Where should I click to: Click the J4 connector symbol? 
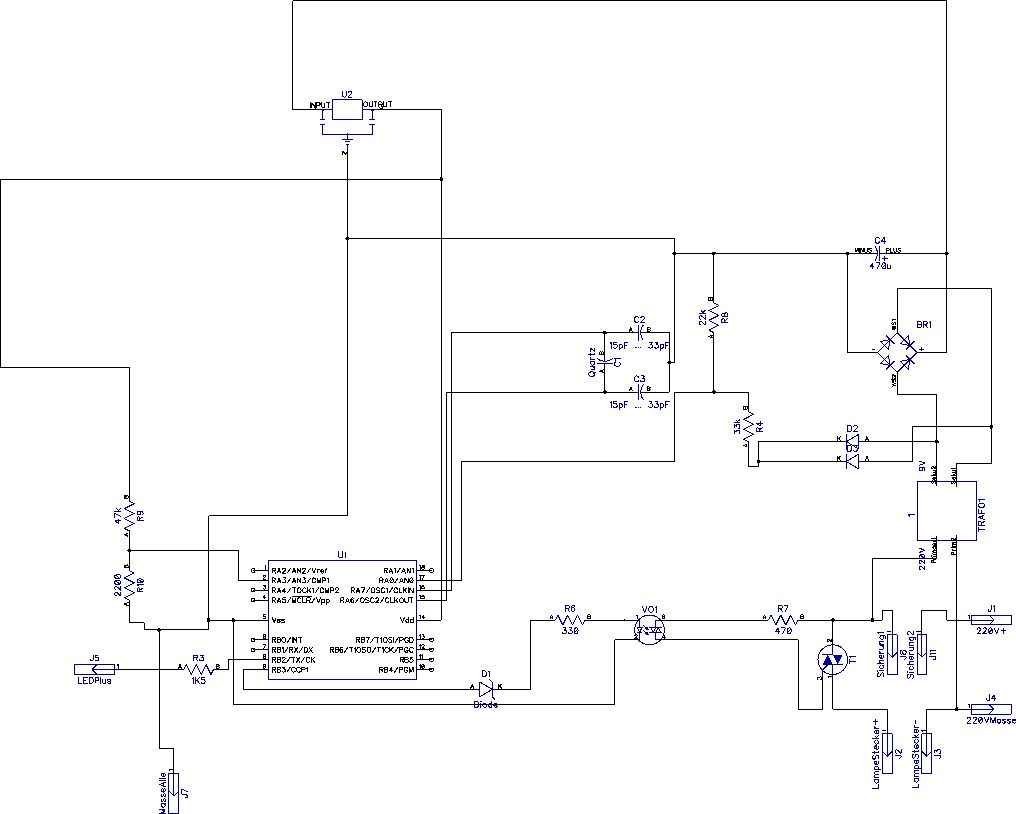pos(990,708)
